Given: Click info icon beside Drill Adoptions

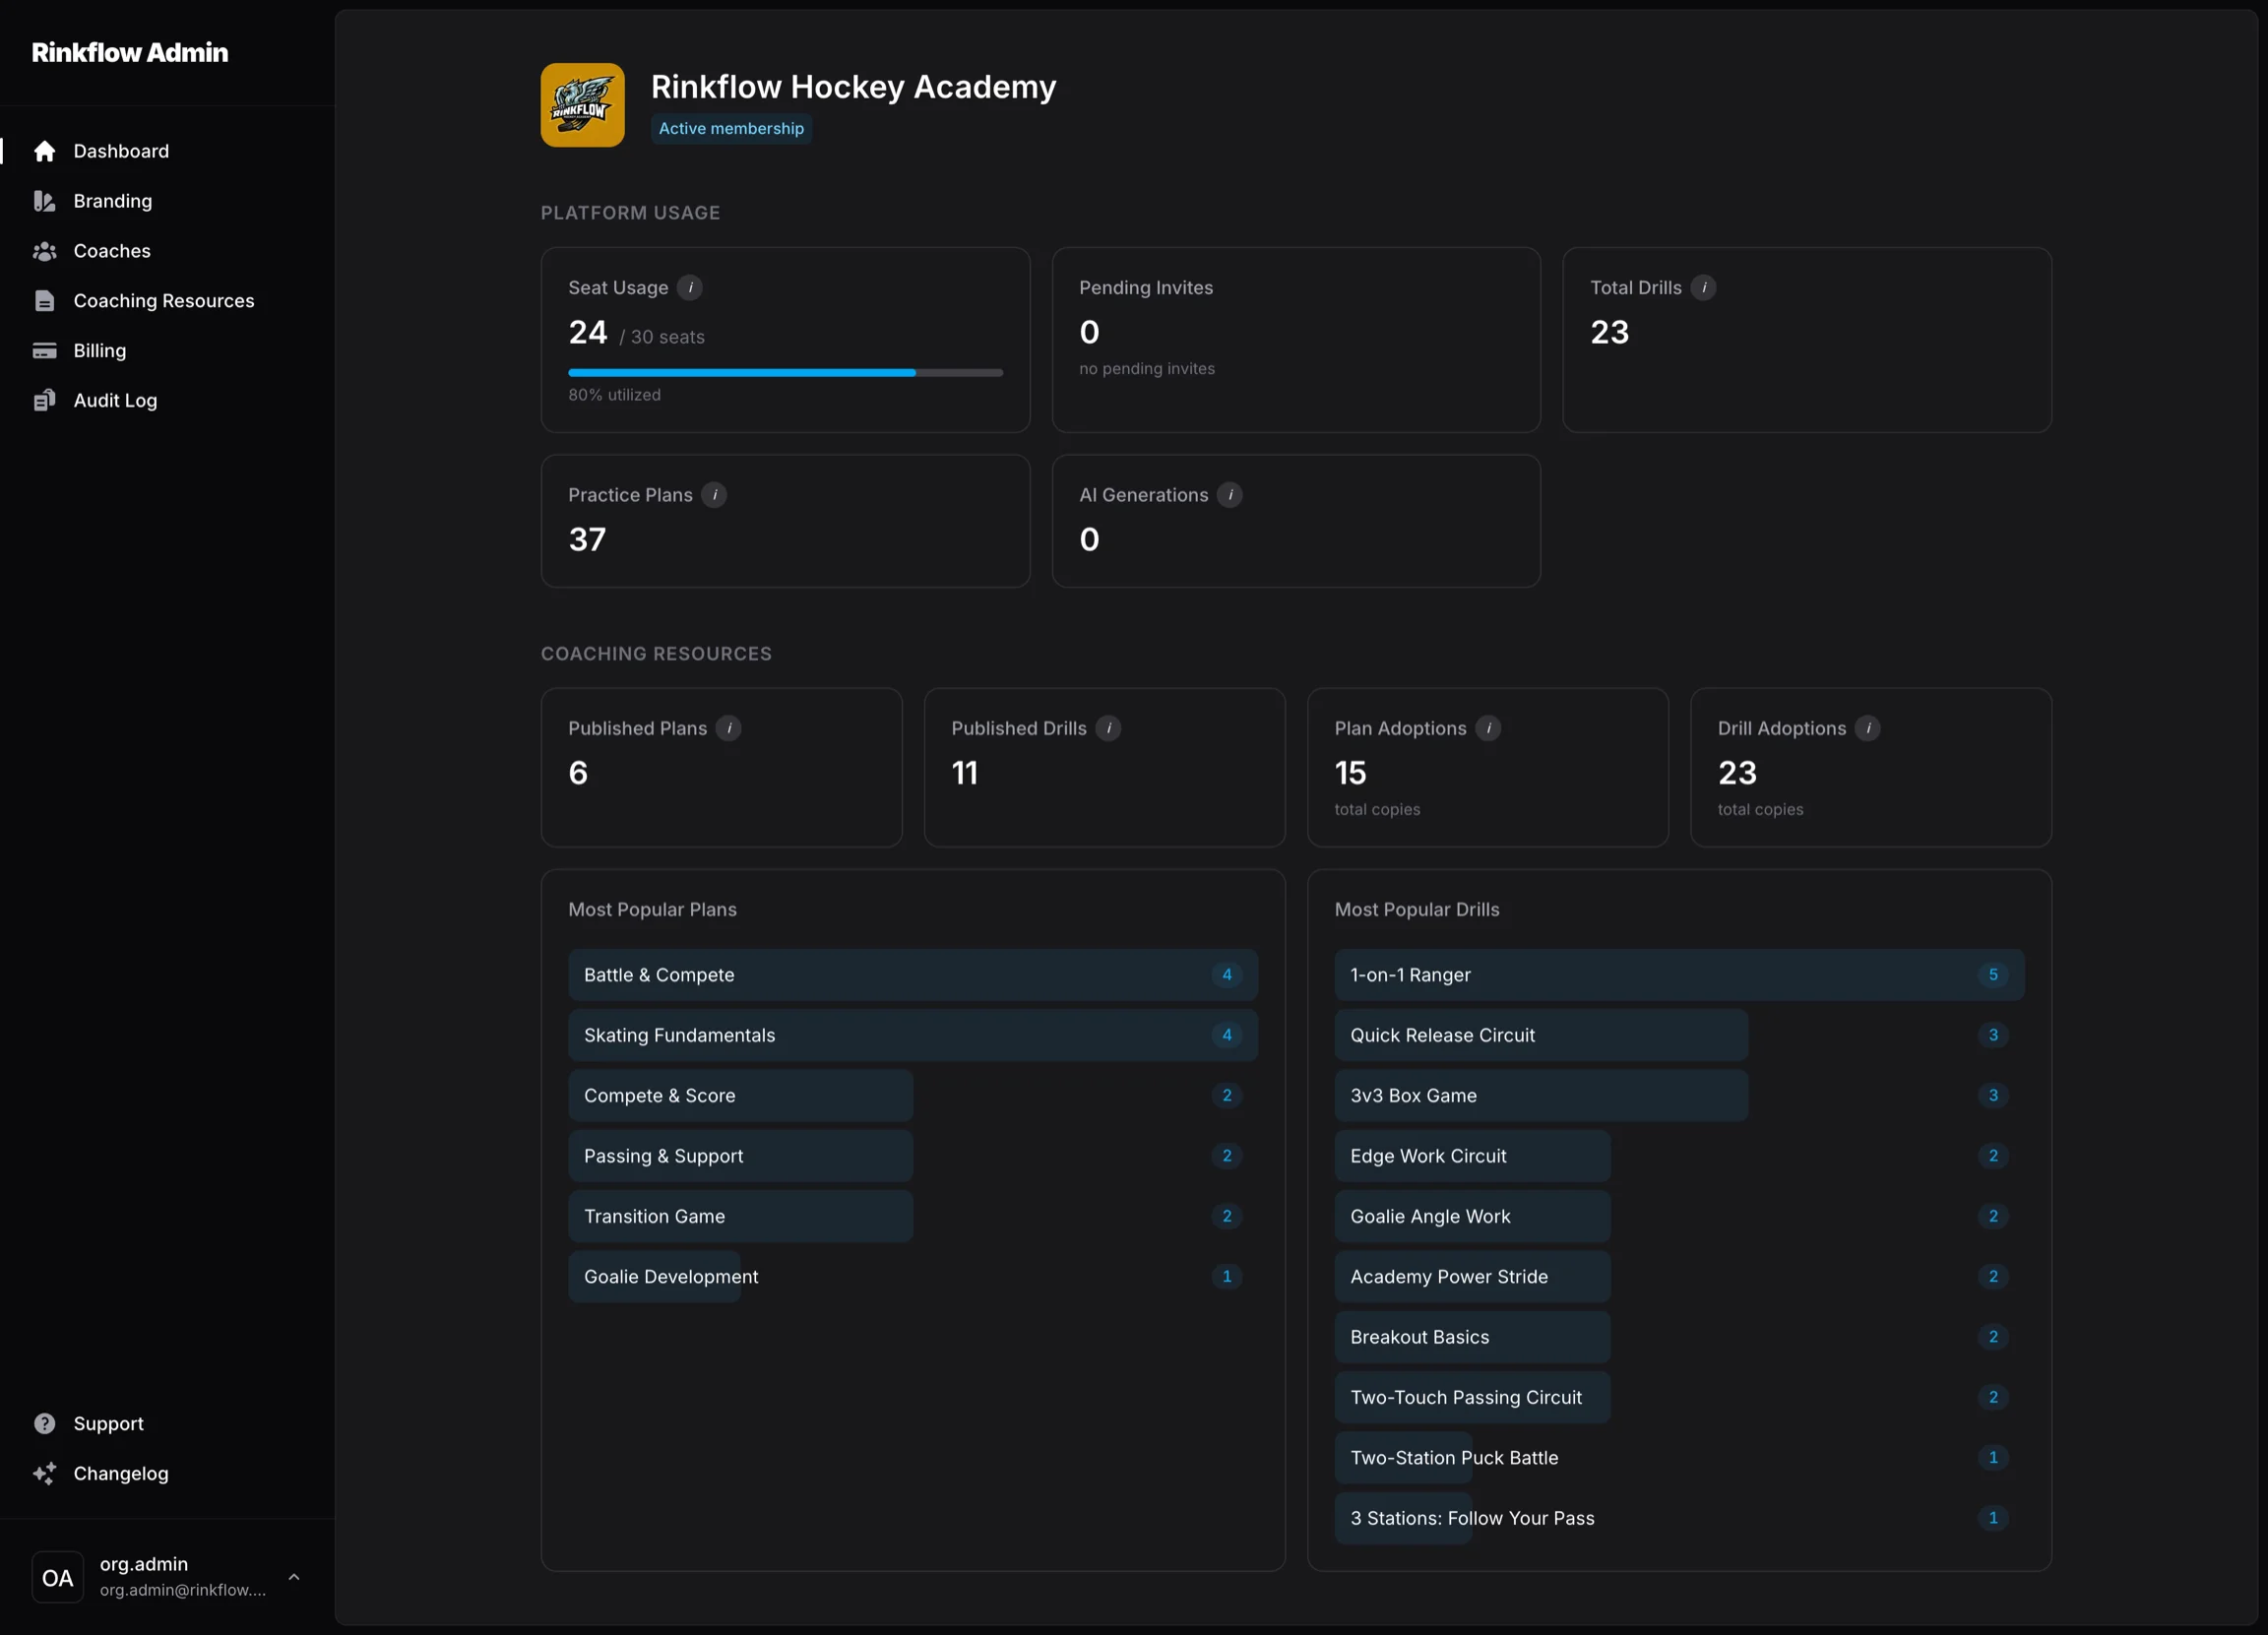Looking at the screenshot, I should point(1868,728).
